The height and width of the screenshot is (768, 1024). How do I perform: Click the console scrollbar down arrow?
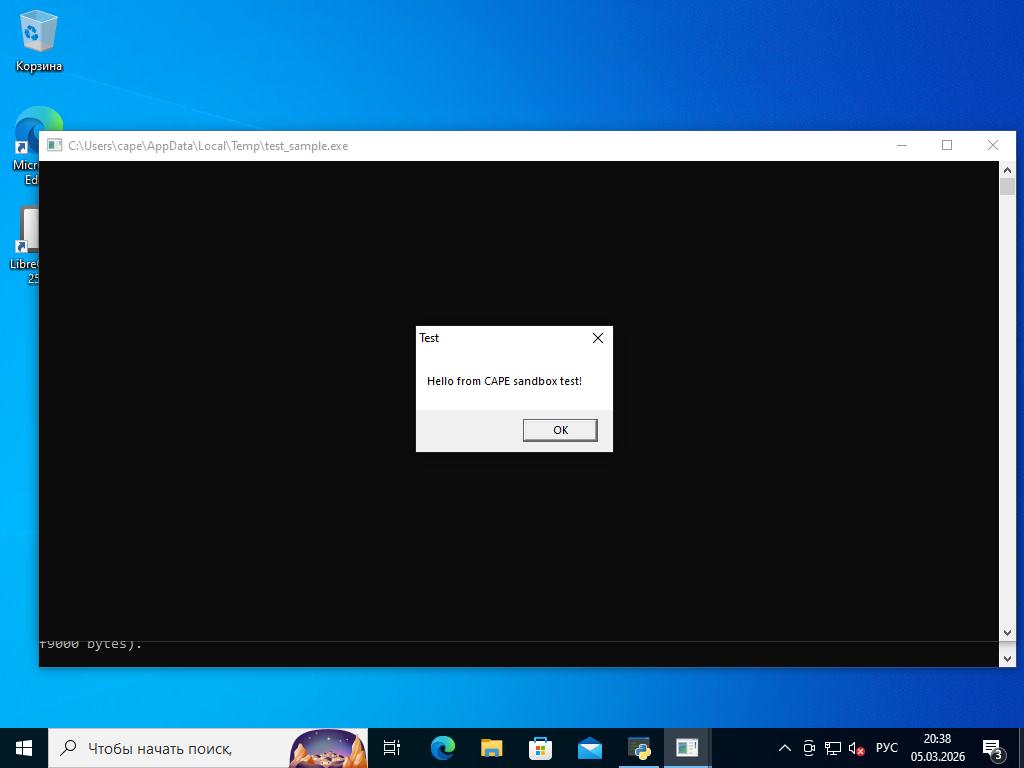(1007, 633)
